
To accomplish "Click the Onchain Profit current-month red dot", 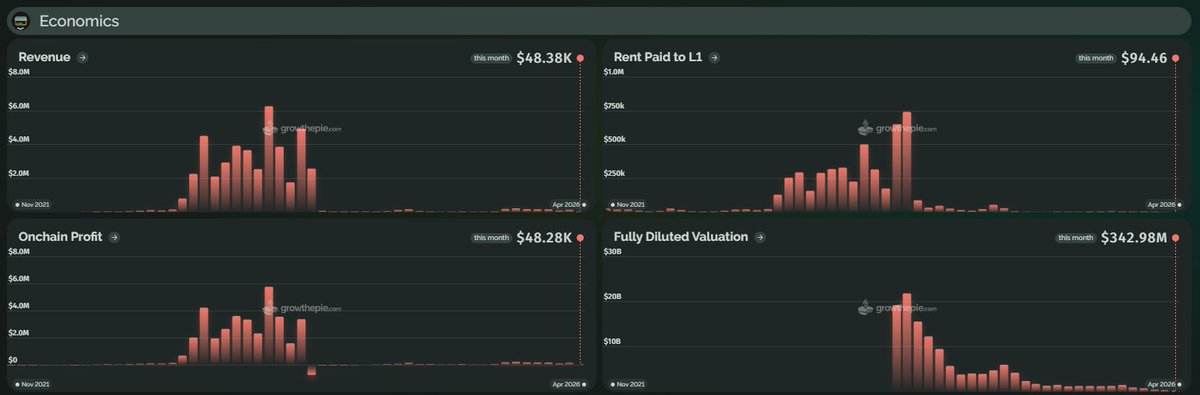I will point(580,237).
